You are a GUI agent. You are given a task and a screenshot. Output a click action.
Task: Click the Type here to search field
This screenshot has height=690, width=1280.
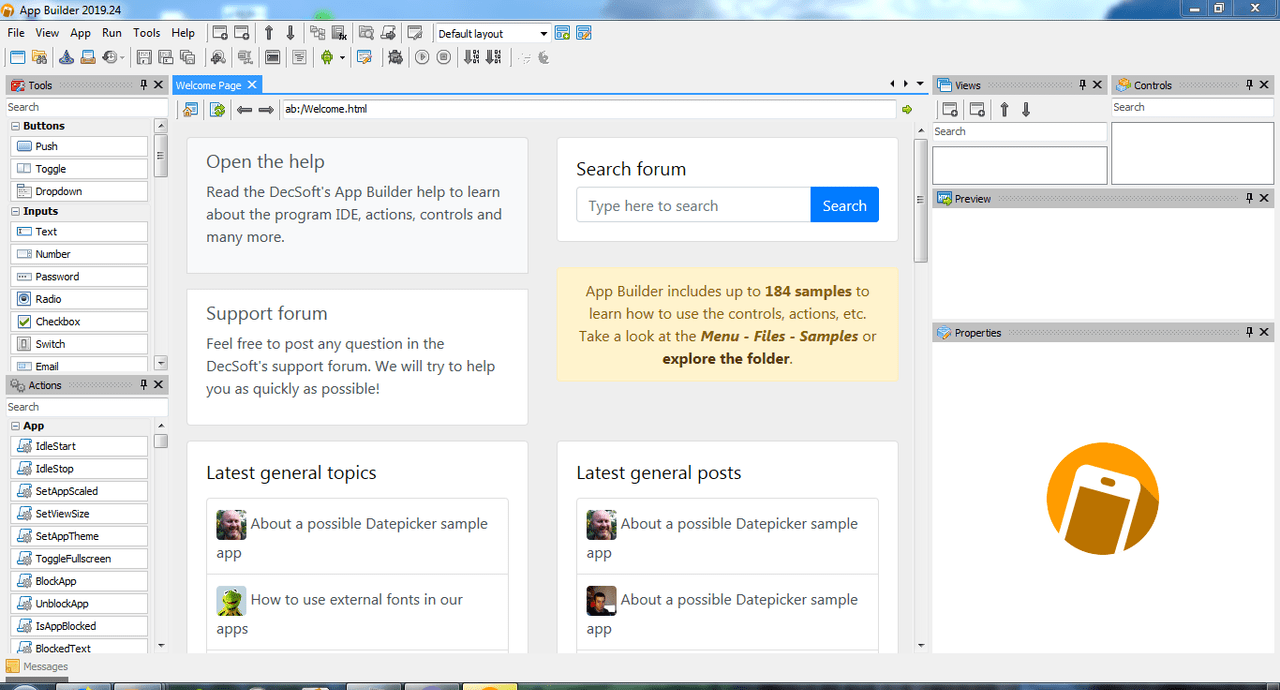(x=693, y=205)
